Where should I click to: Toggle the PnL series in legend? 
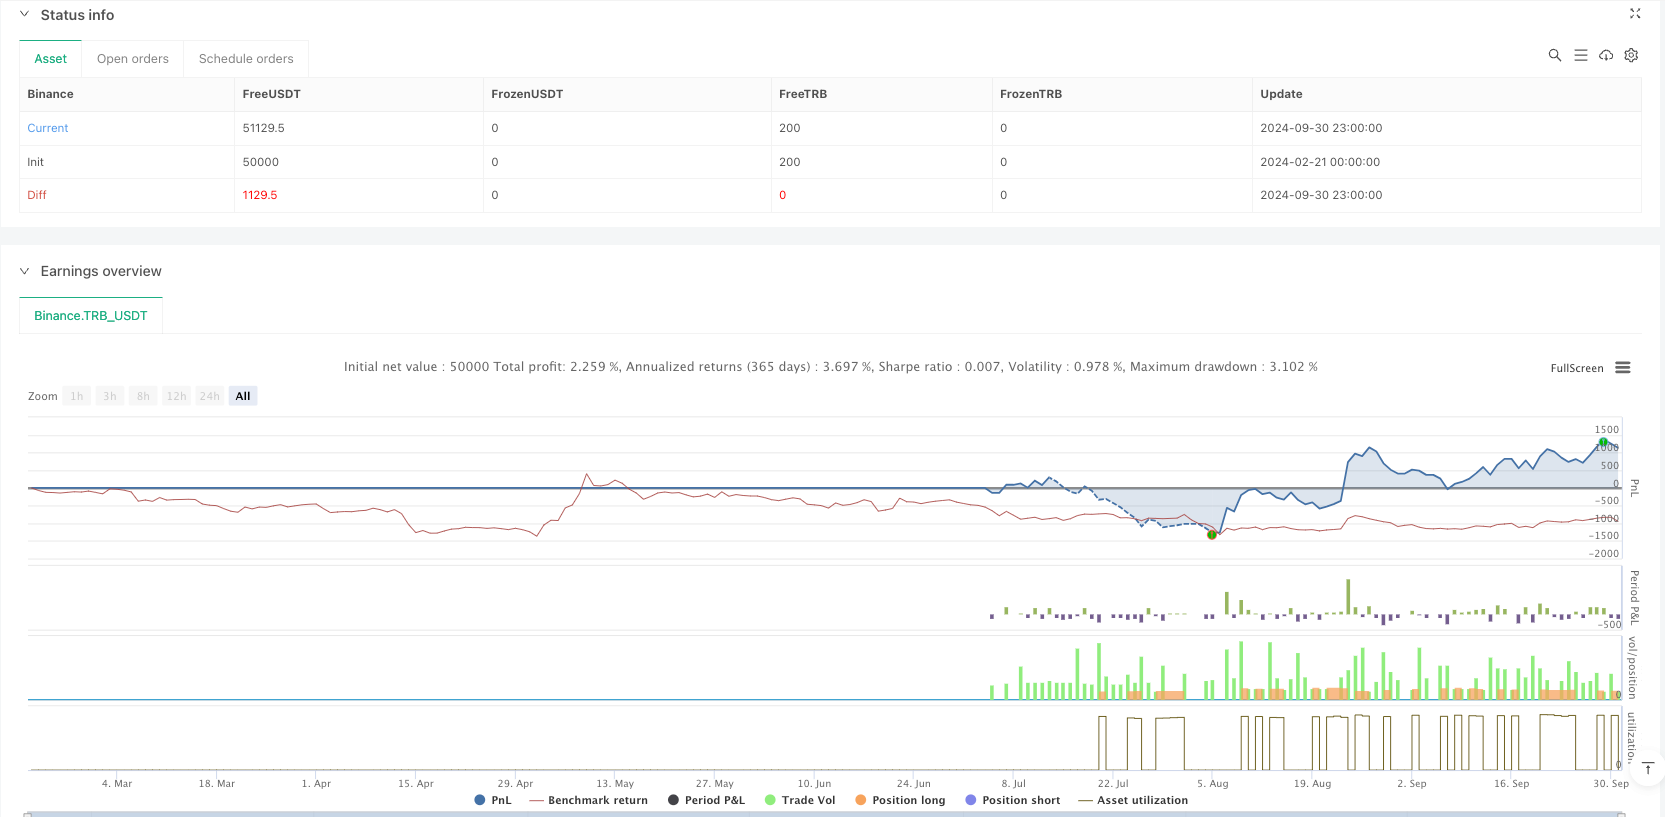point(493,800)
